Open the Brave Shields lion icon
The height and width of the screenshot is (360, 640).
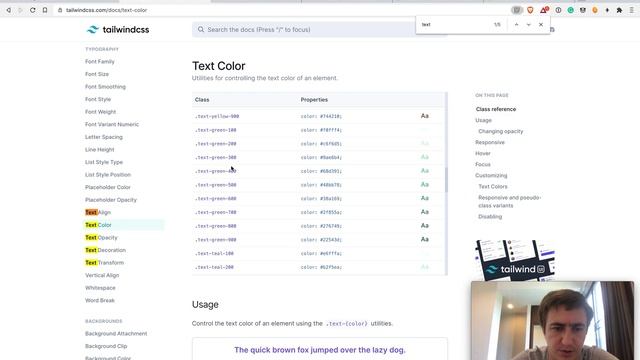point(530,10)
